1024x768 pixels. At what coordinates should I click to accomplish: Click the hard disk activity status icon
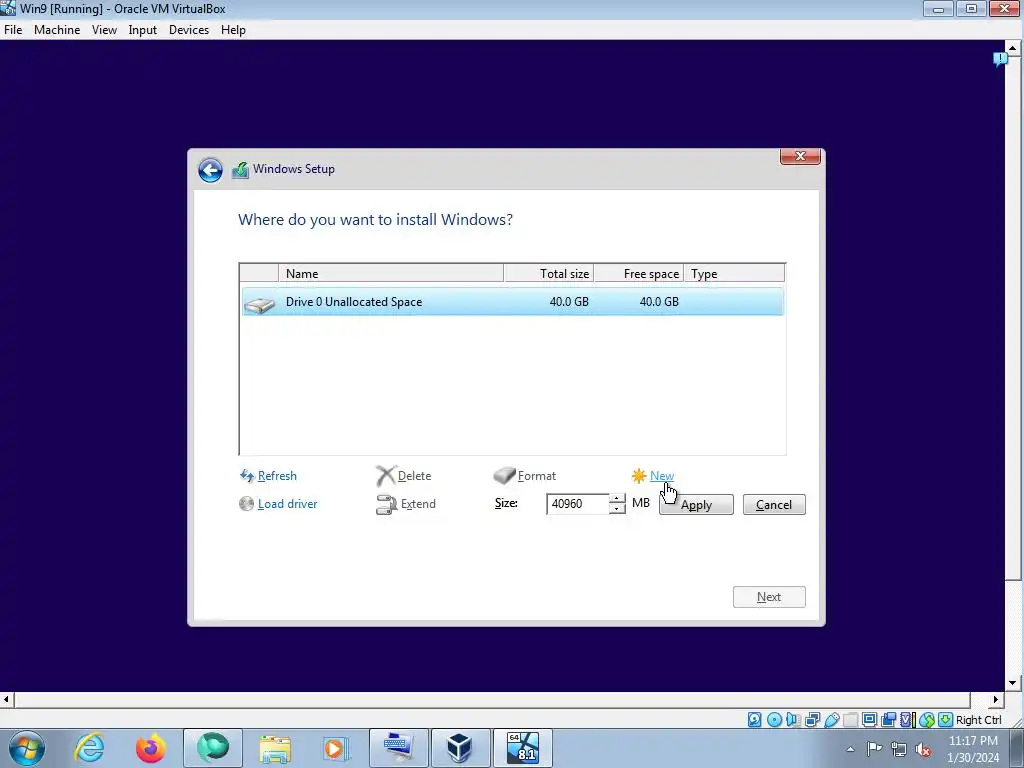point(754,720)
